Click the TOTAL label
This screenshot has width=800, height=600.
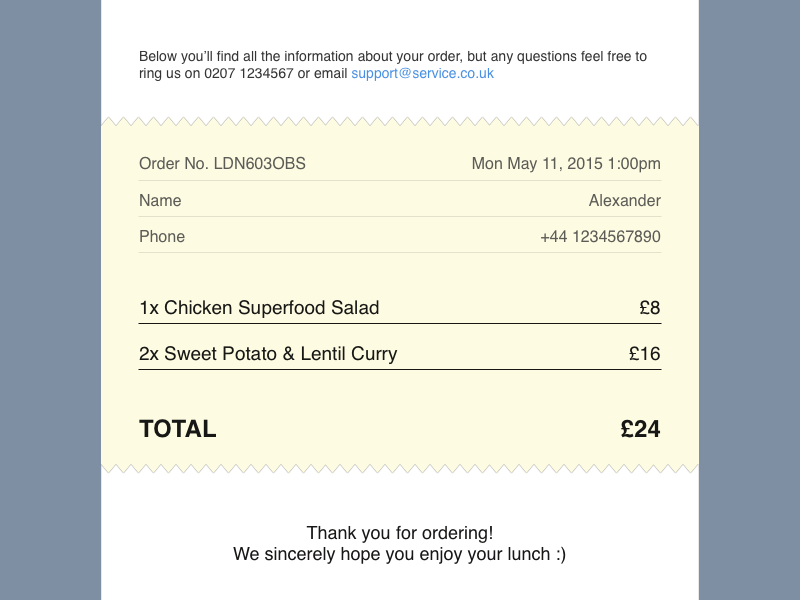(x=178, y=429)
